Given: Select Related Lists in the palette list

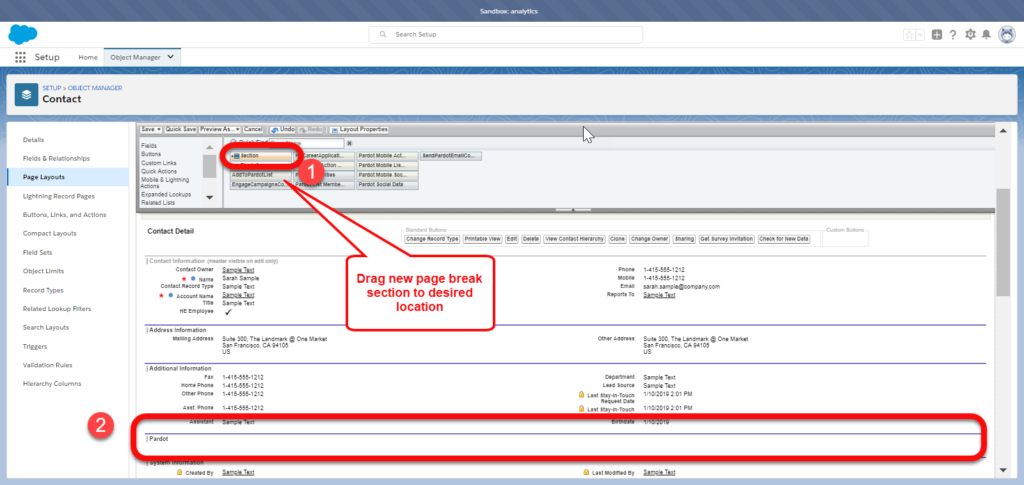Looking at the screenshot, I should click(x=157, y=203).
